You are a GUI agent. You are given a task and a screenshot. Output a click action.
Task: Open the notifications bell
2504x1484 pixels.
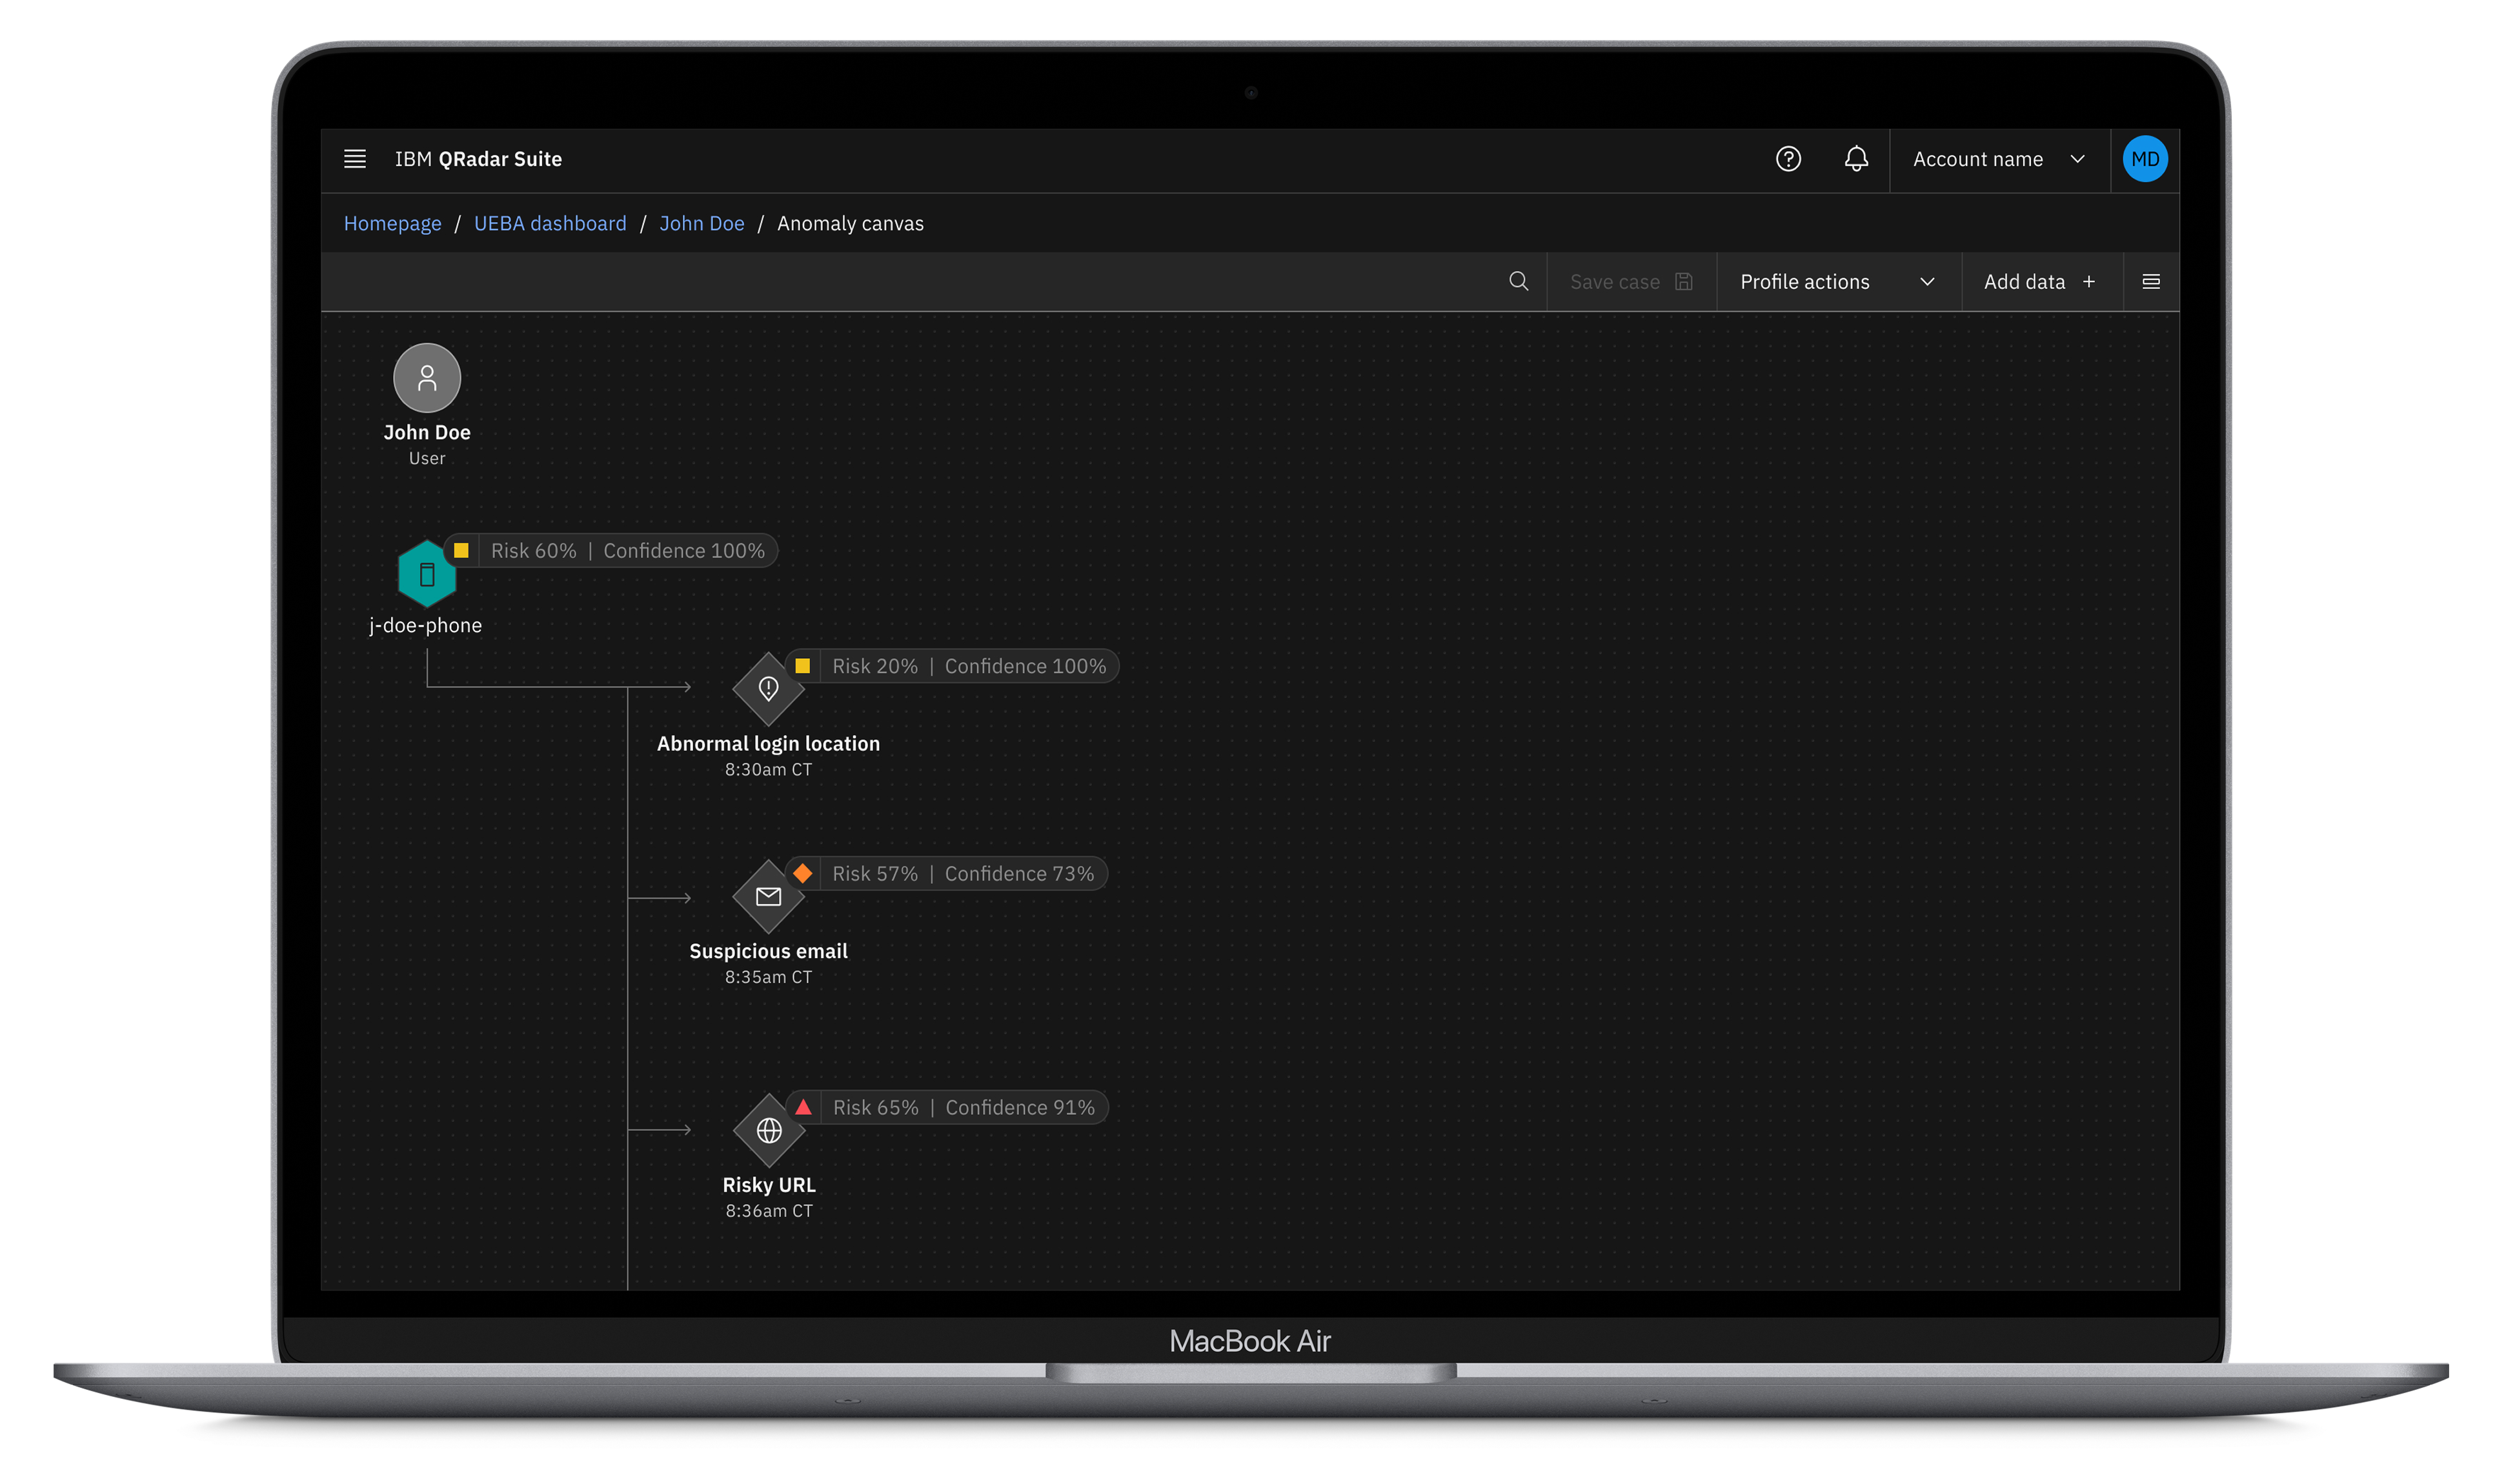click(x=1856, y=159)
